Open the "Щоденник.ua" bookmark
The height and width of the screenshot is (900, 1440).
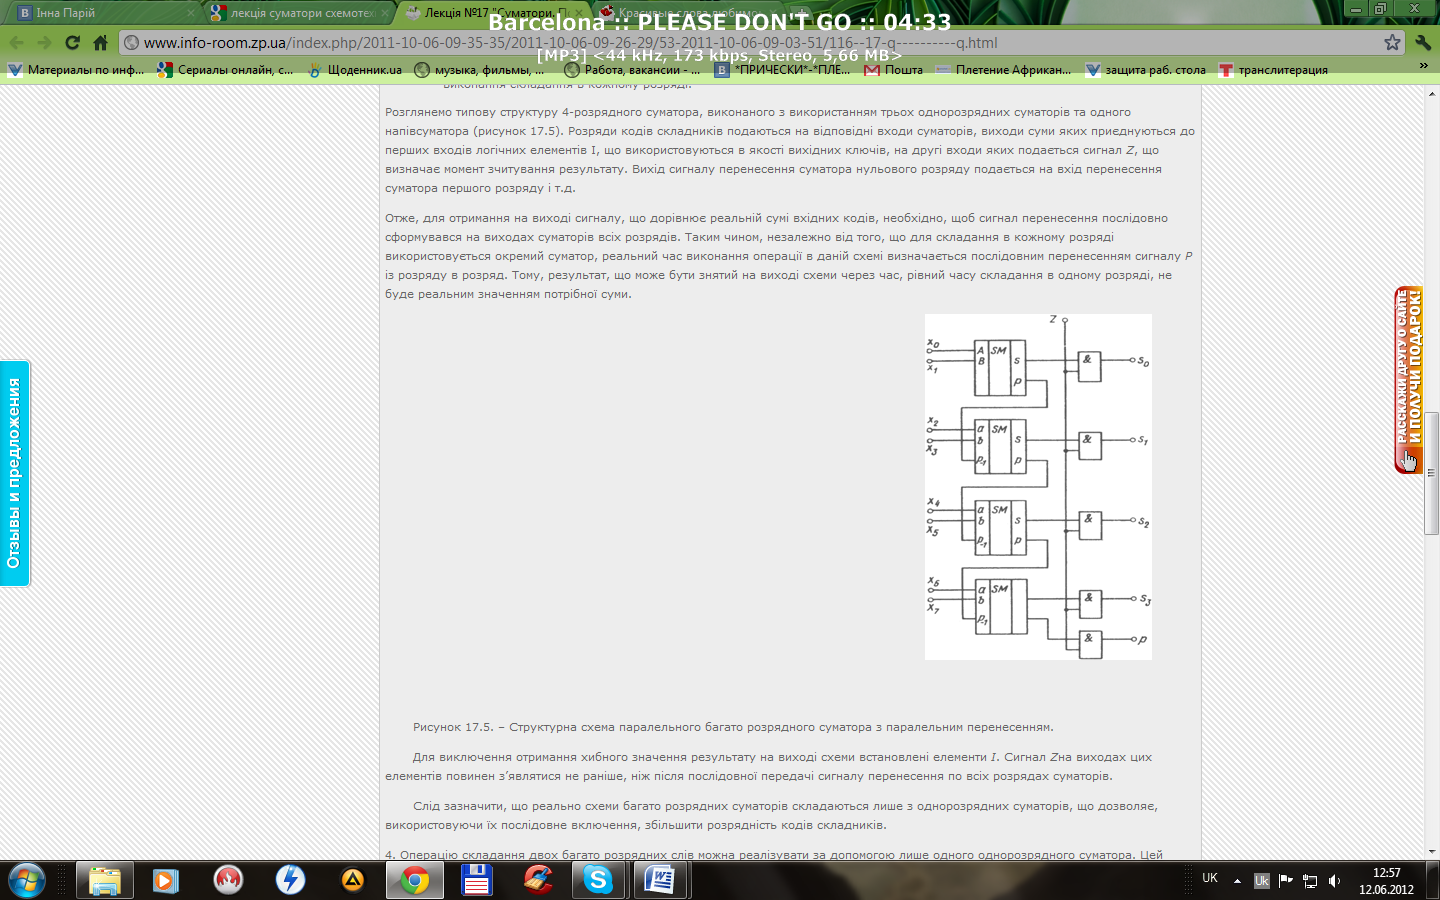(x=355, y=70)
